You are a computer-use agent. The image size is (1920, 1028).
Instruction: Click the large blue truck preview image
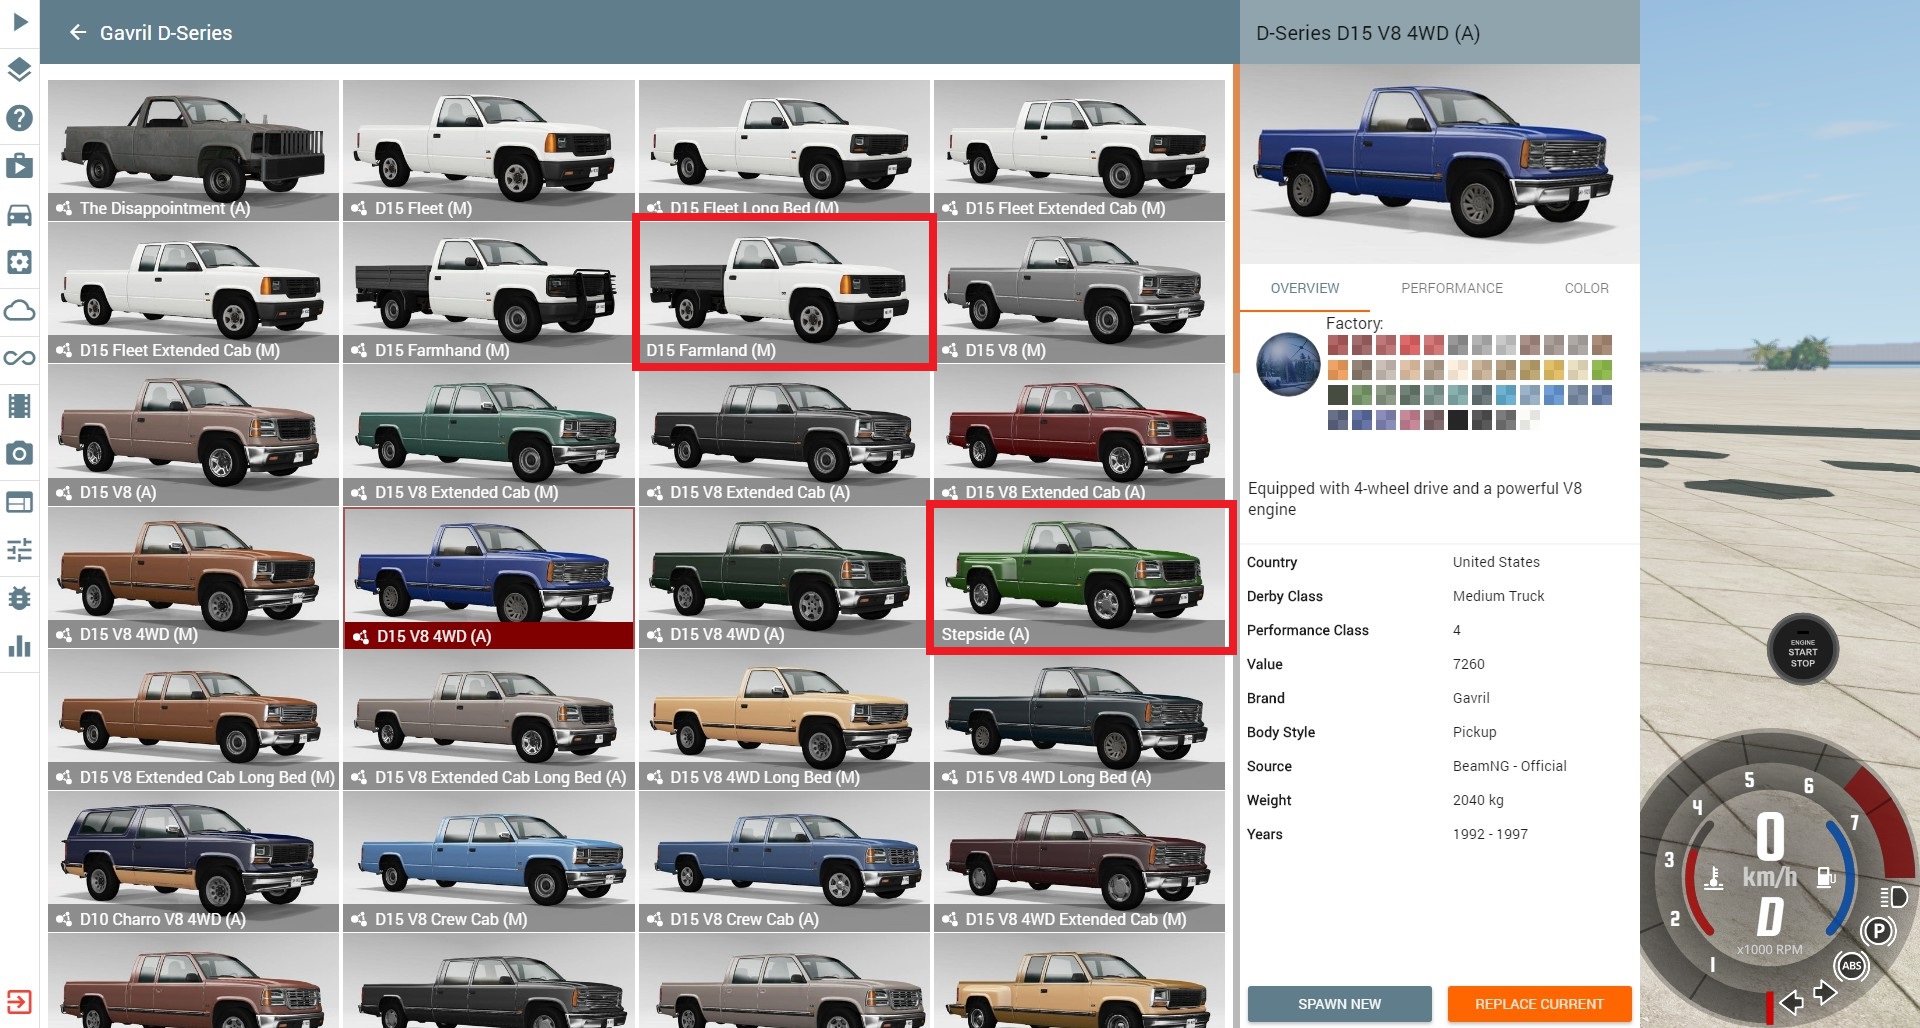click(1439, 165)
